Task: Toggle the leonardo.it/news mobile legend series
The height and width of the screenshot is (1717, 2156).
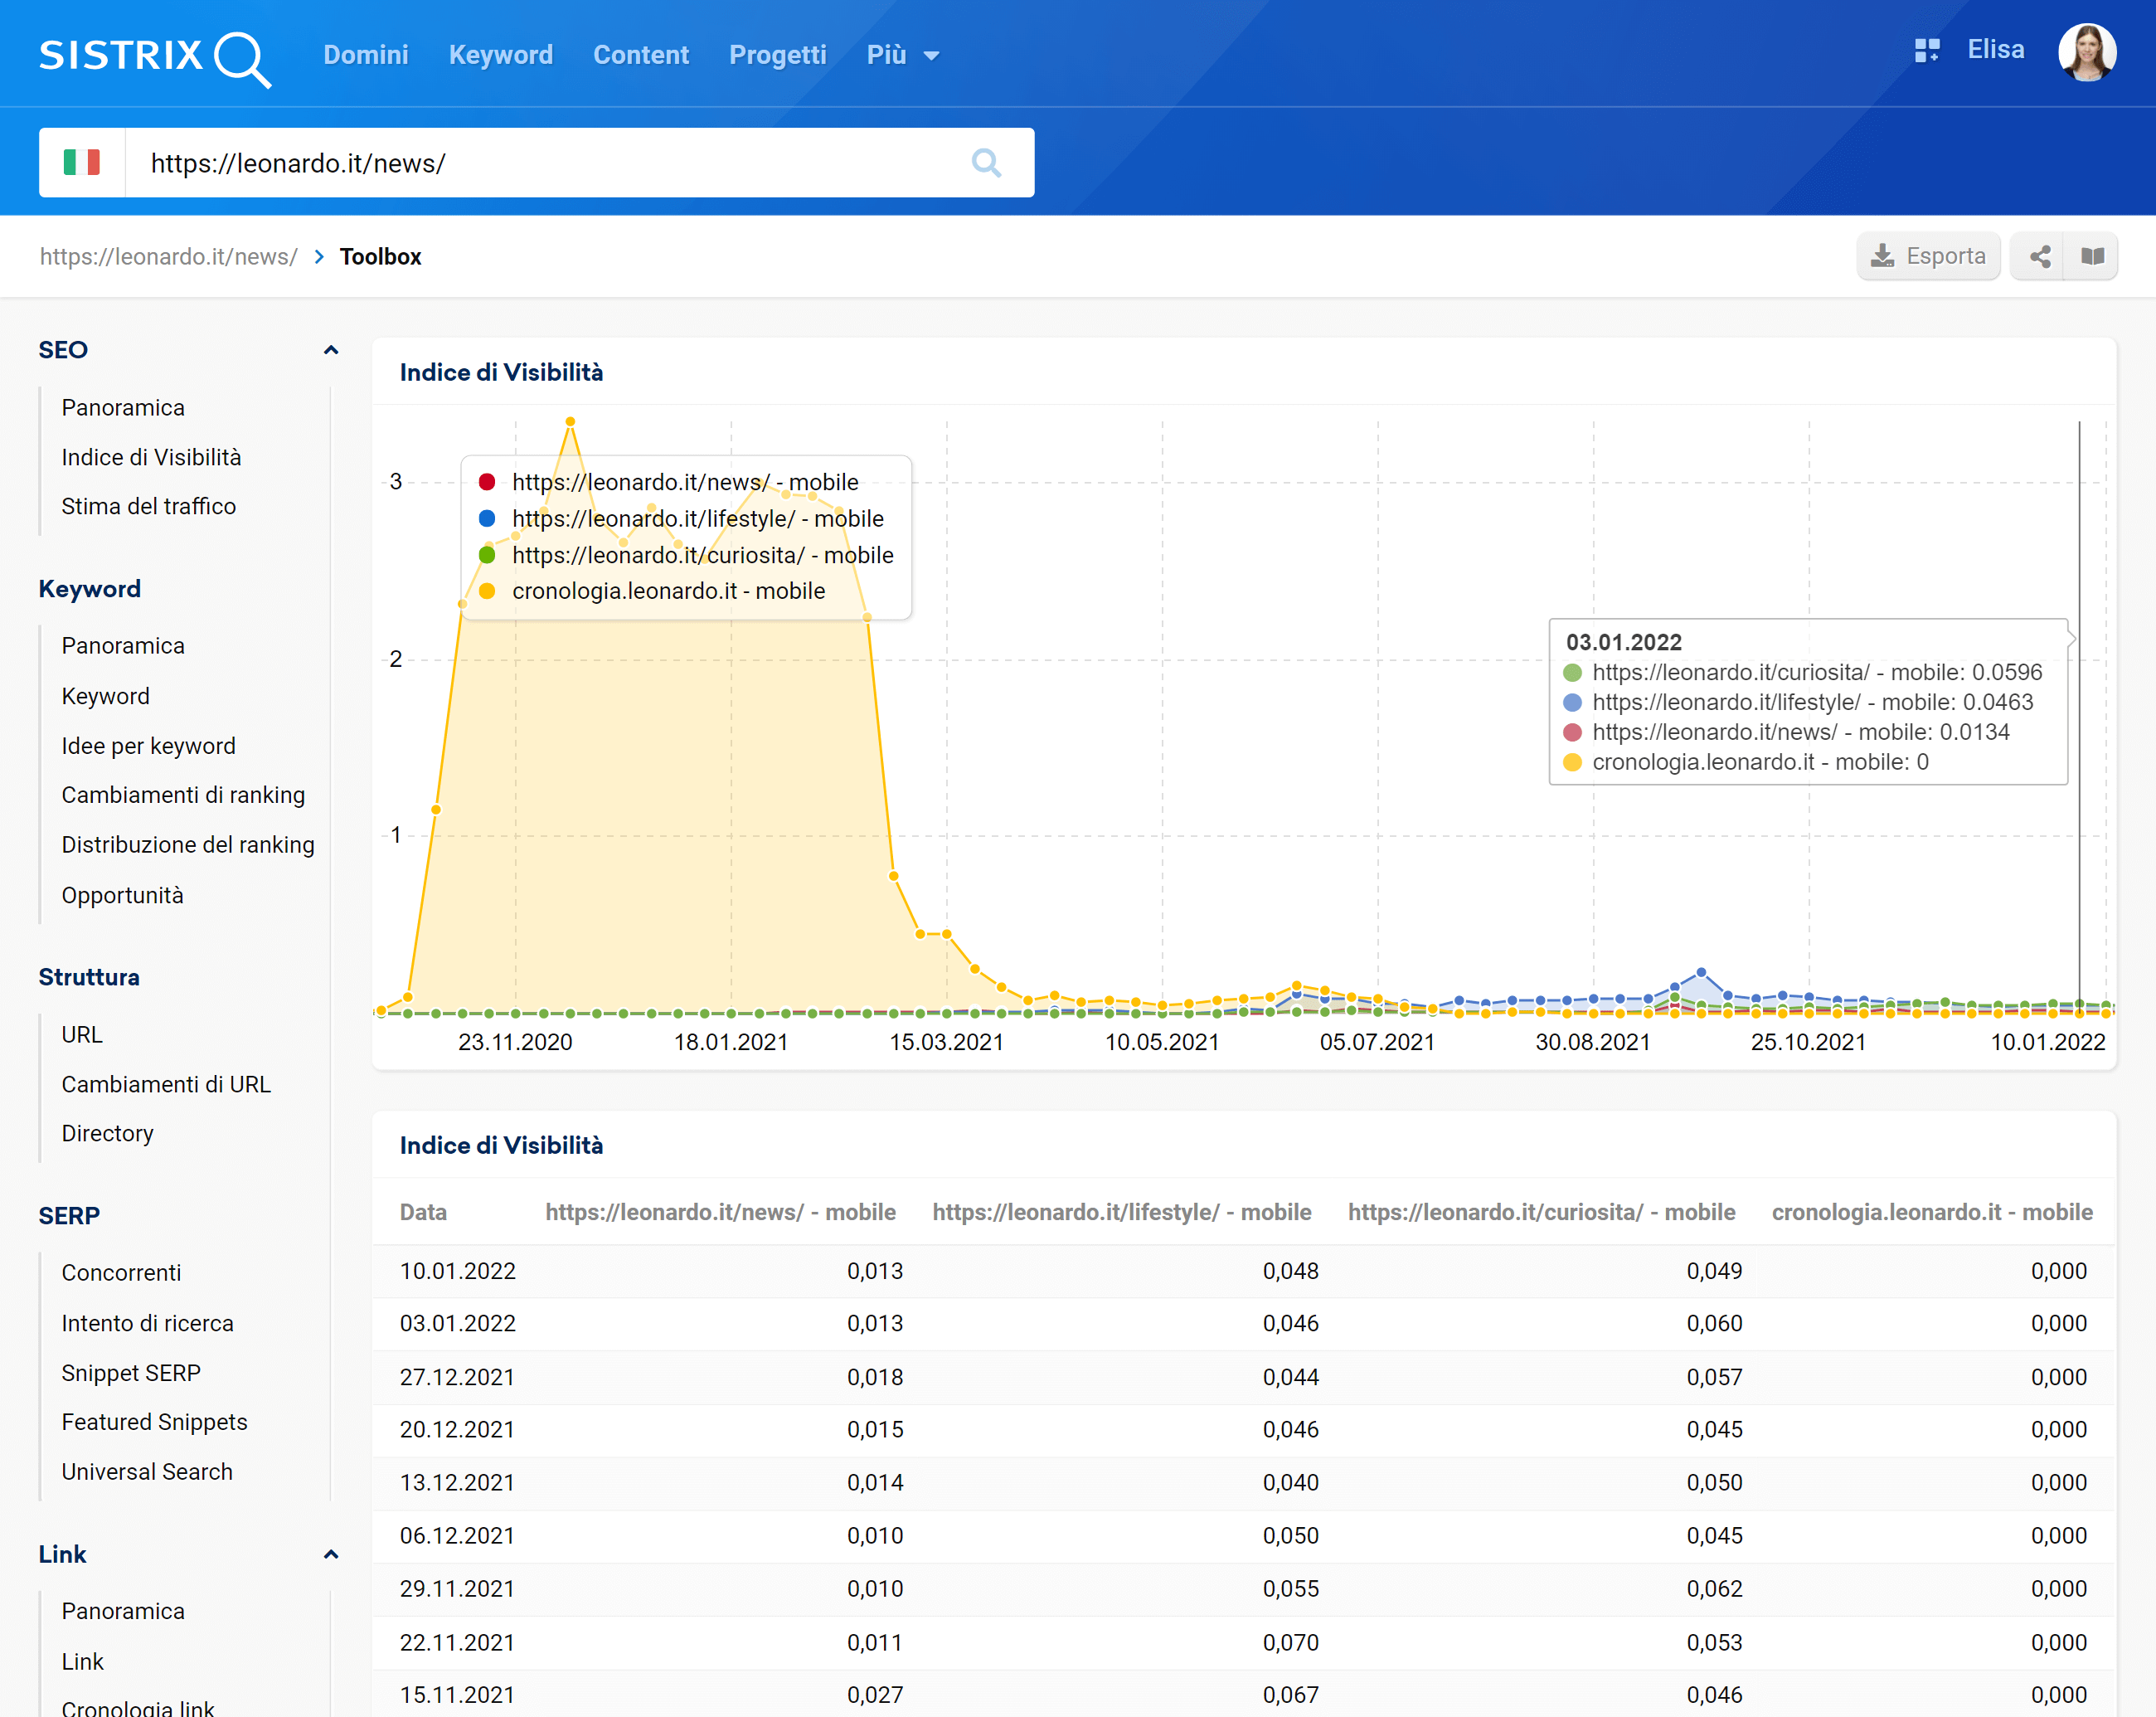Action: point(669,482)
